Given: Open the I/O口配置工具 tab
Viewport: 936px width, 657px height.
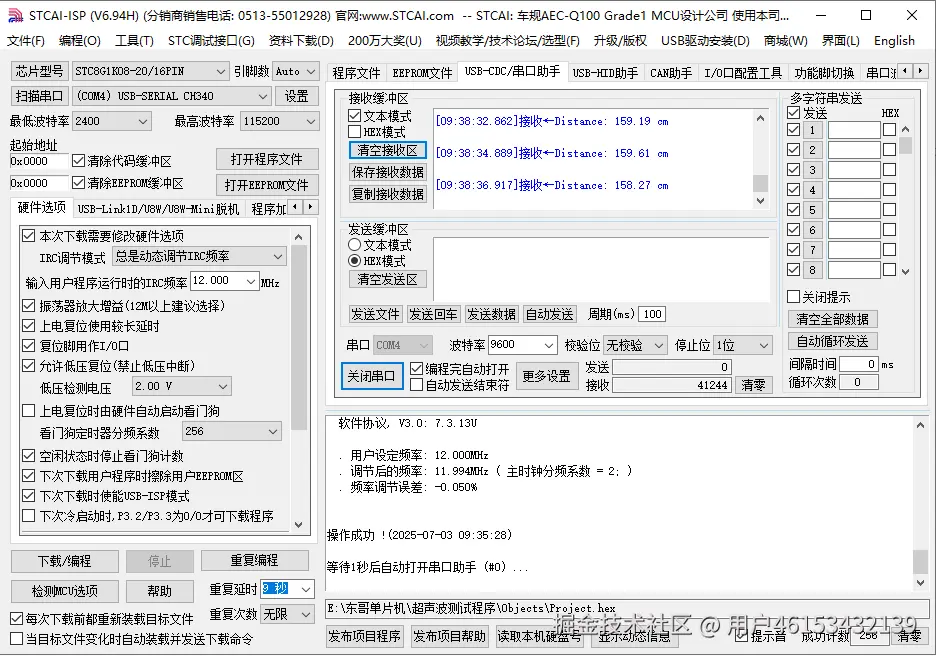Looking at the screenshot, I should (x=743, y=73).
